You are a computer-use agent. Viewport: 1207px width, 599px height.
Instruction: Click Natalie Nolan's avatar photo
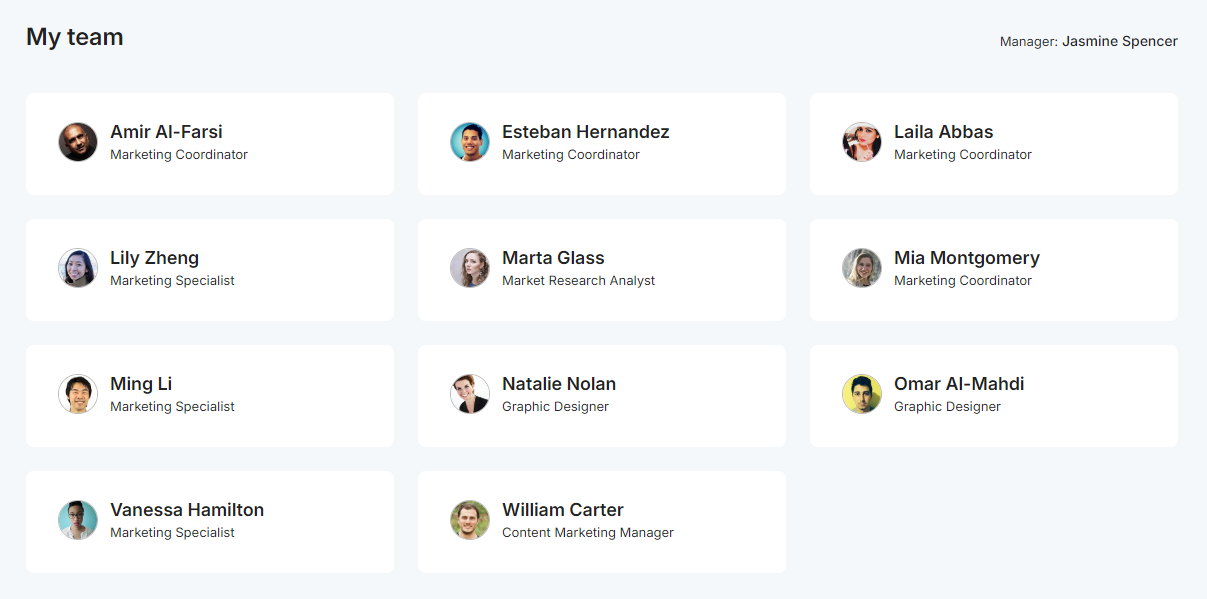click(x=470, y=394)
